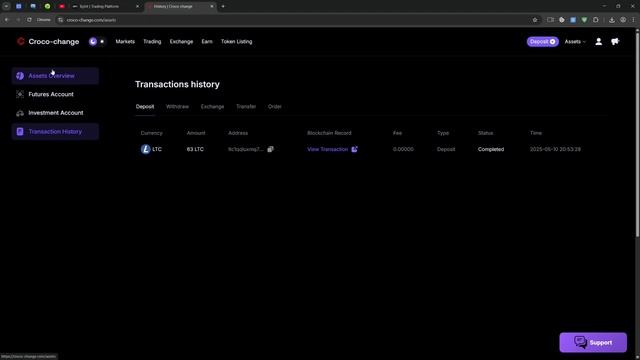Select Assets Overview in sidebar
640x360 pixels.
55,76
